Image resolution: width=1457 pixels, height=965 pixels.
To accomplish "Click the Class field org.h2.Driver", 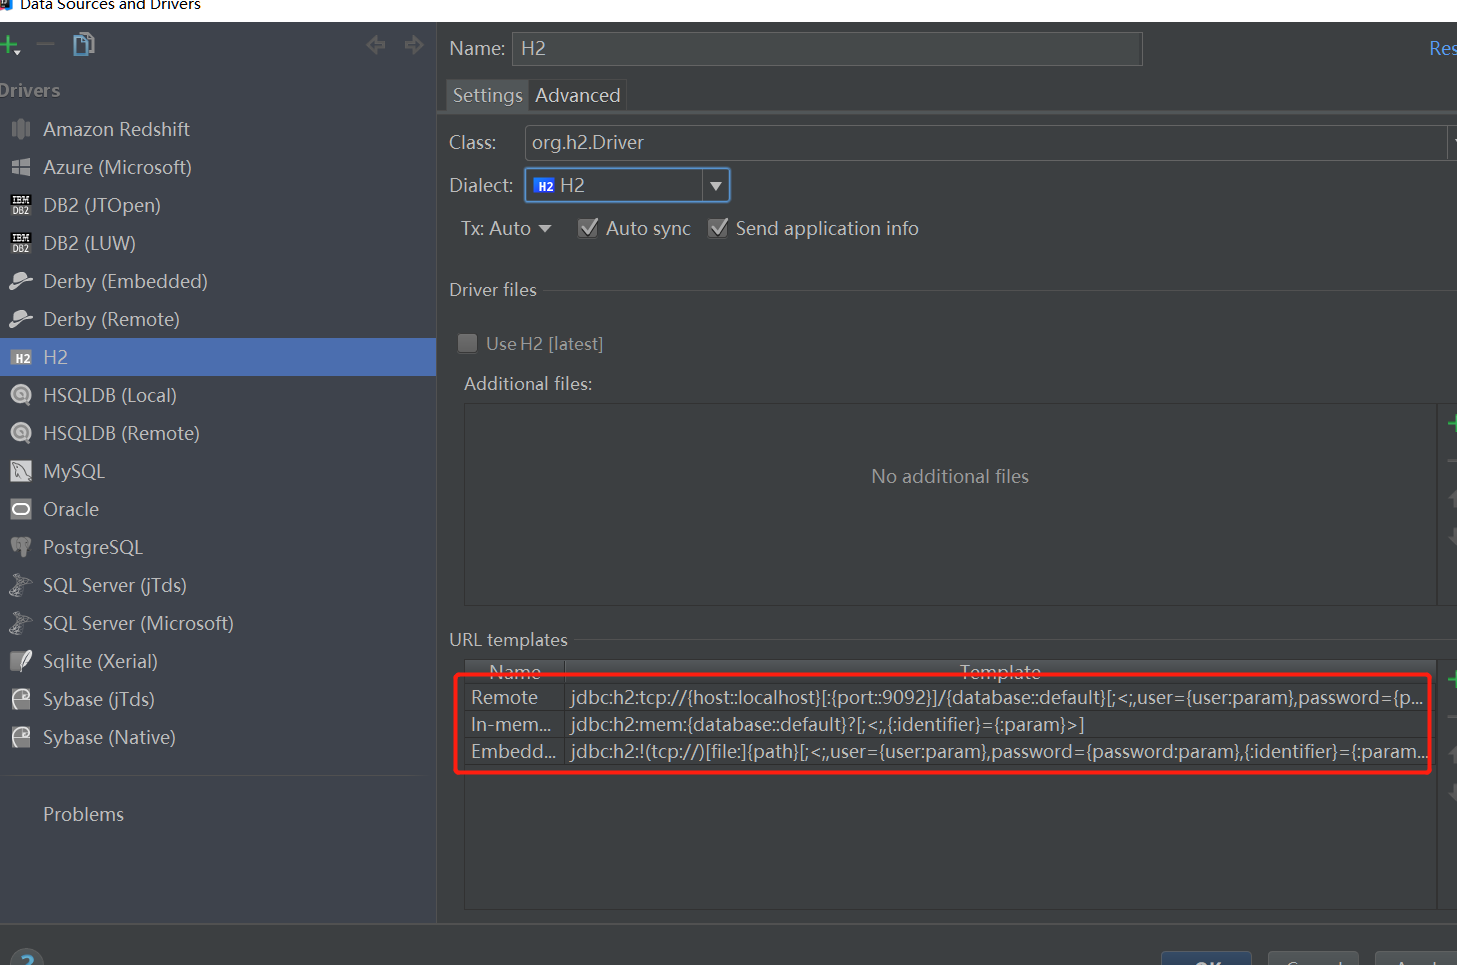I will pyautogui.click(x=986, y=142).
